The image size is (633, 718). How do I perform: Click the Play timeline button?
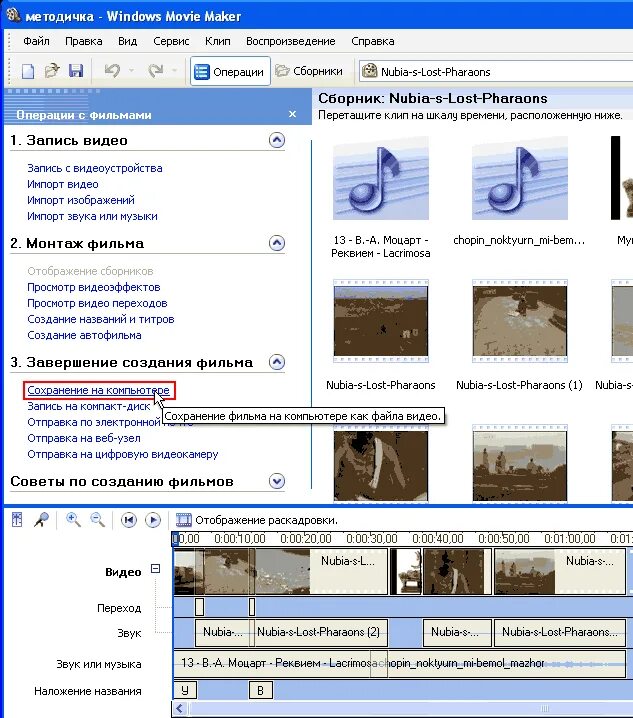[153, 520]
